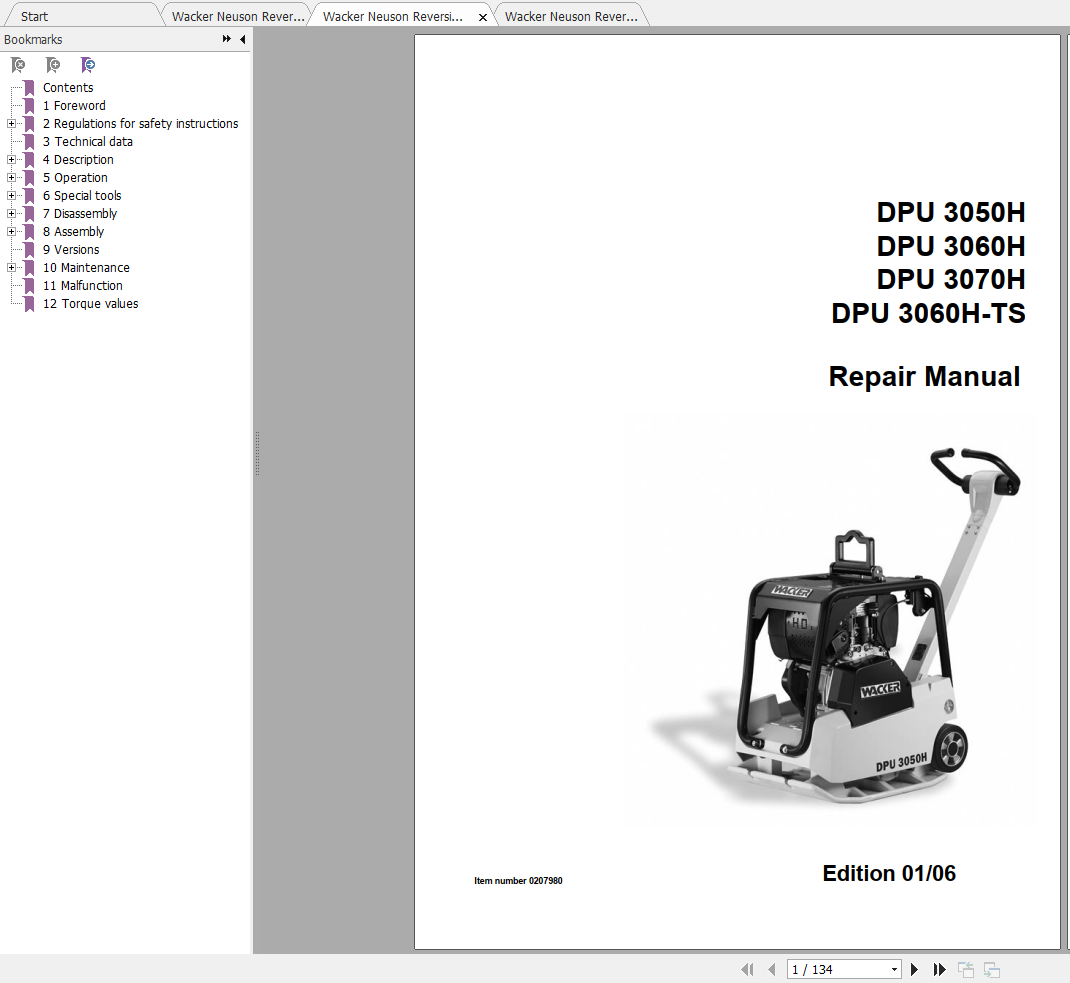Screen dimensions: 1070x983
Task: Go to the first page
Action: (747, 969)
